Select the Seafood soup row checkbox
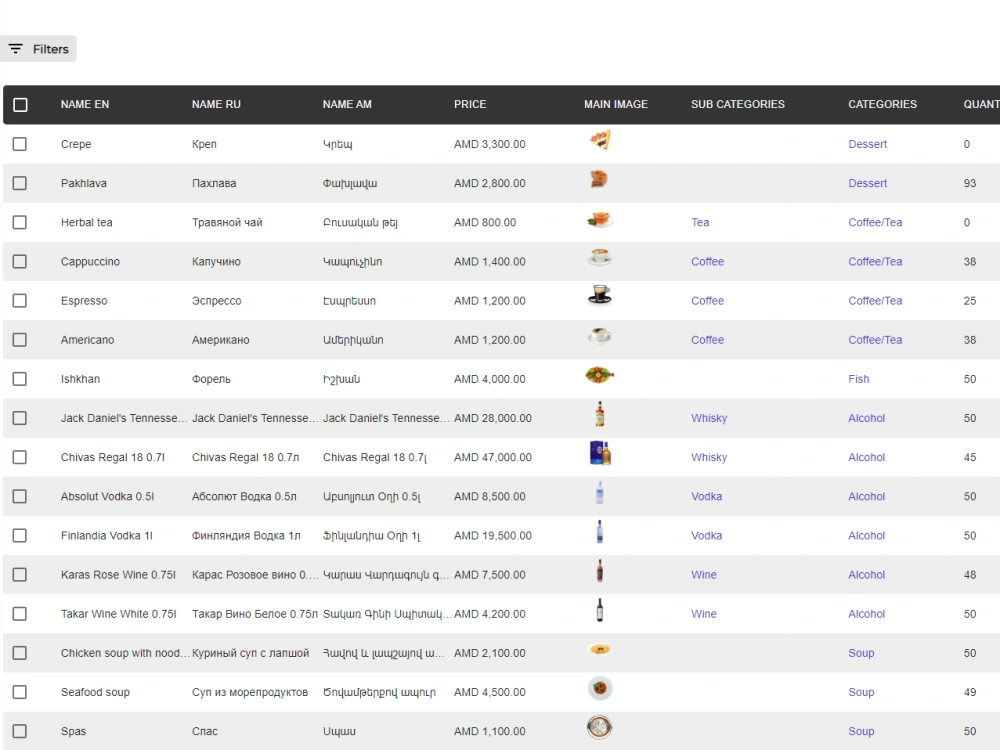The width and height of the screenshot is (1000, 750). [20, 692]
